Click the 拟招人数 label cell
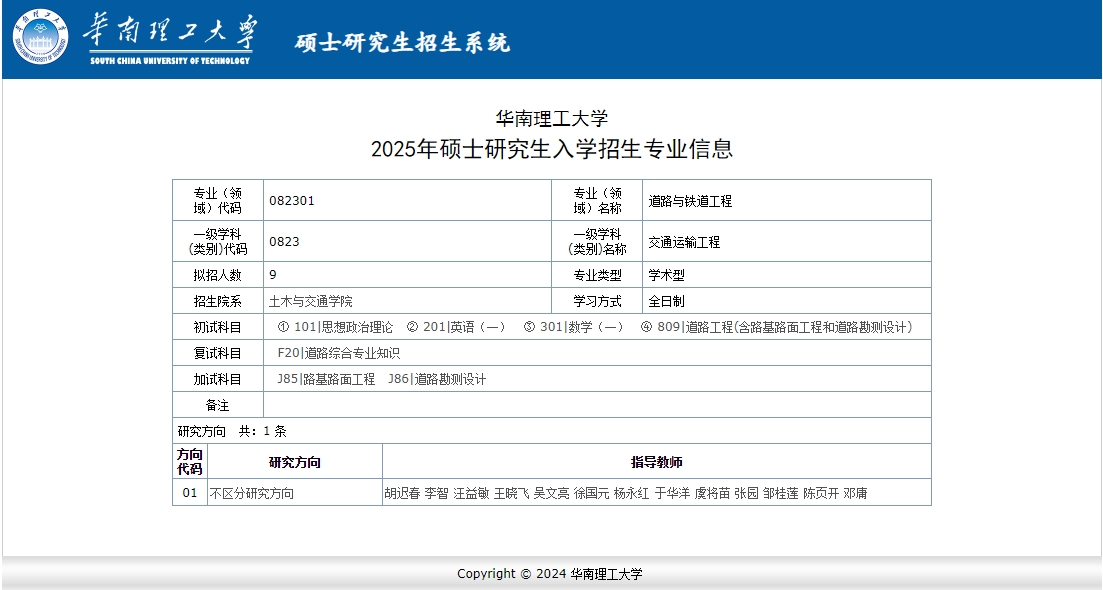The image size is (1103, 590). click(218, 275)
